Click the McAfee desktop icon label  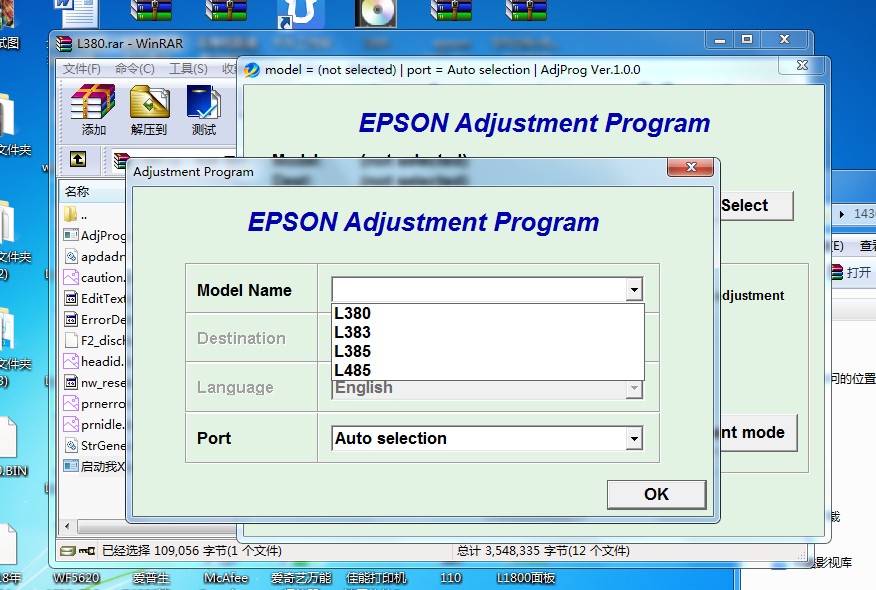(x=226, y=578)
